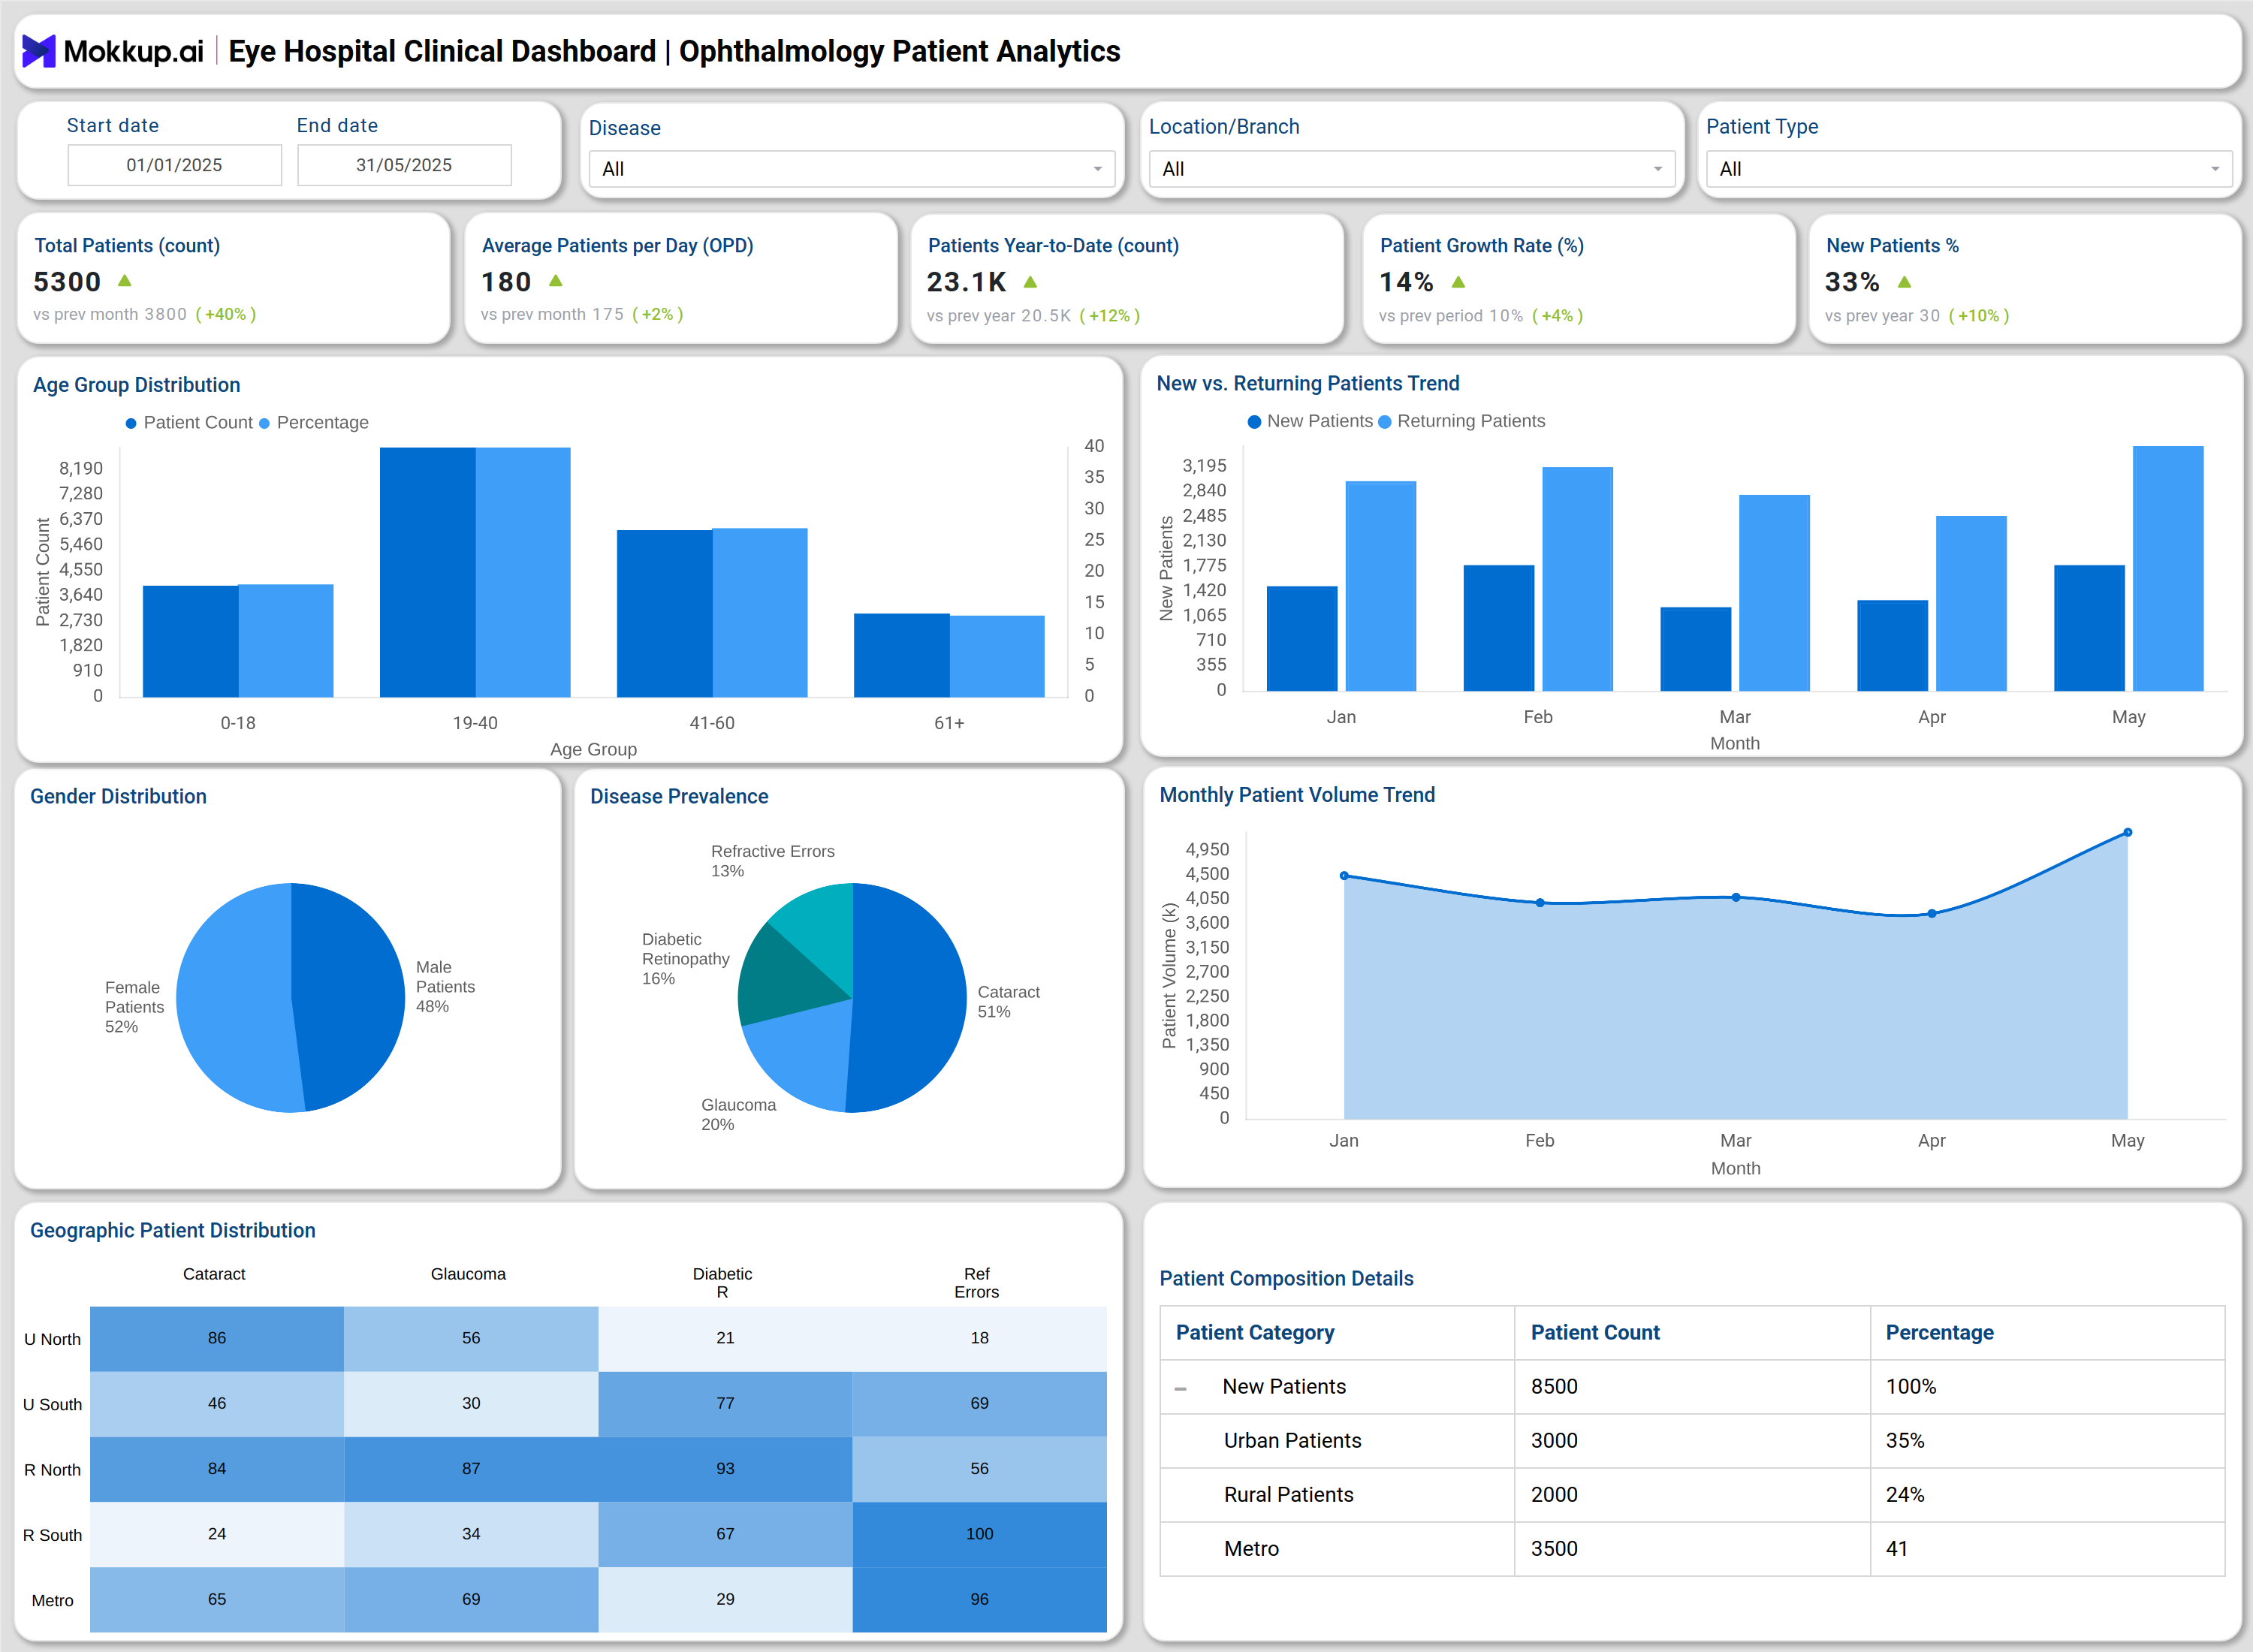Select the 61+ light Percentage bar
The height and width of the screenshot is (1652, 2253).
click(x=997, y=656)
